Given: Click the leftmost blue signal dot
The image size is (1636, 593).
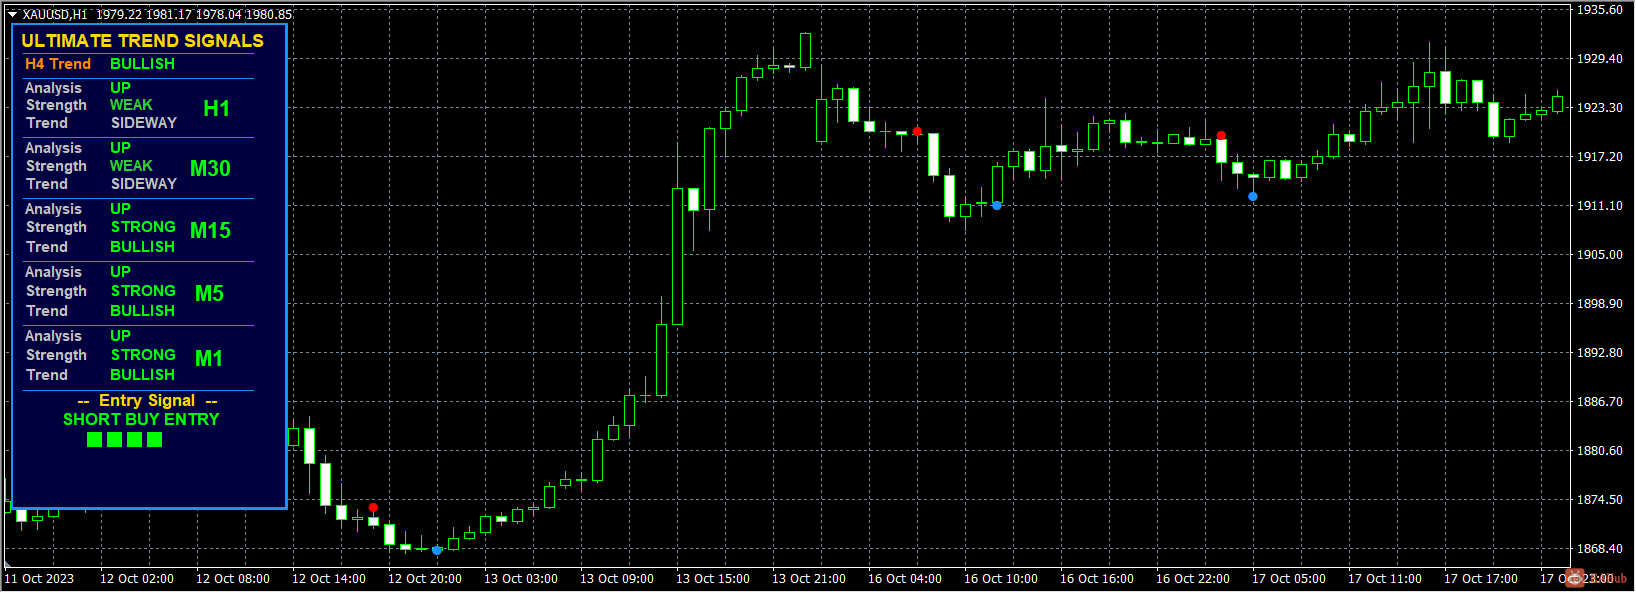Looking at the screenshot, I should click(x=437, y=551).
